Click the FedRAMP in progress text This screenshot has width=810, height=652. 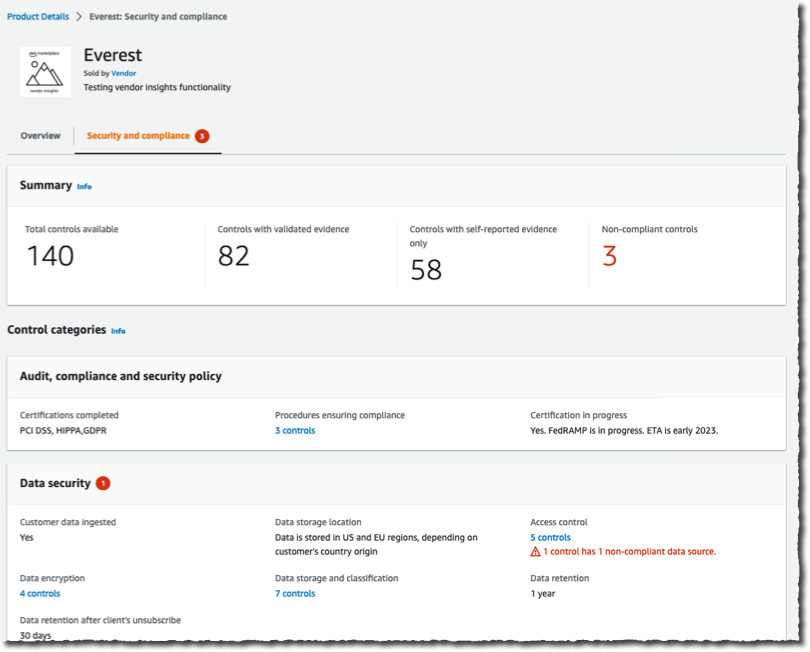[624, 430]
